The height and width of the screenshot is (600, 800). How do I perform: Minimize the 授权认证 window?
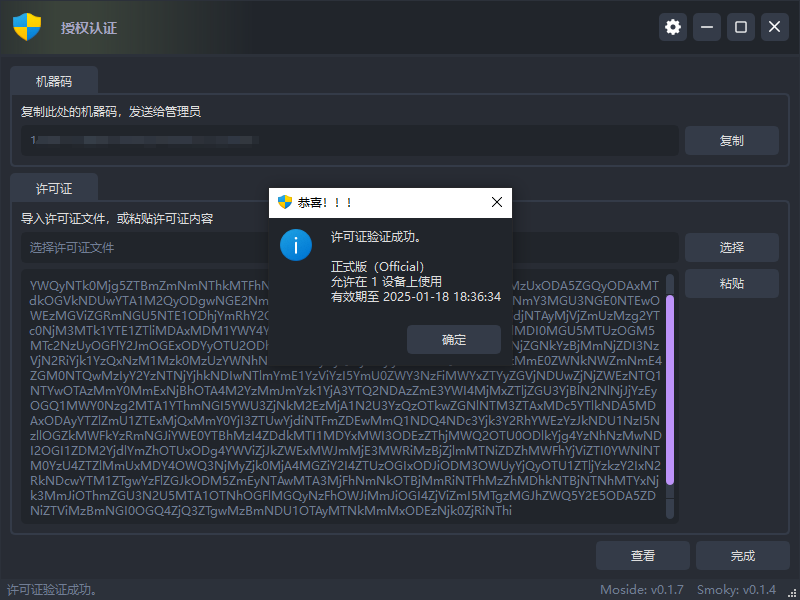coord(707,27)
